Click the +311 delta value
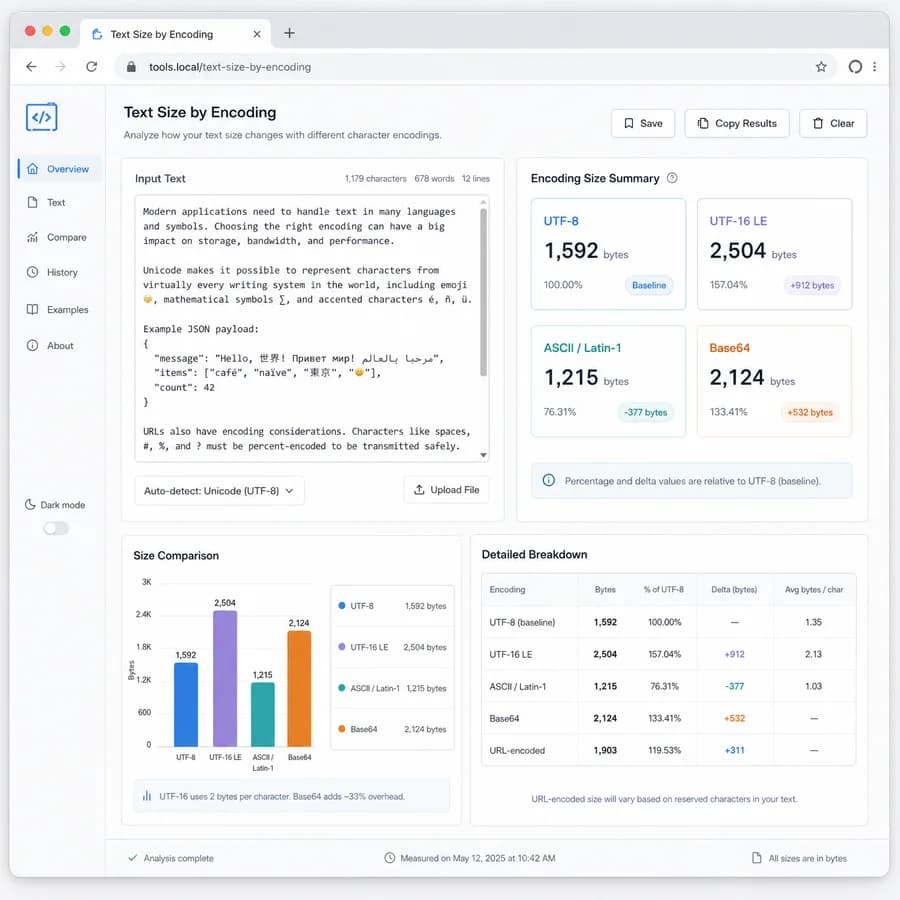Screen dimensions: 900x900 pos(735,750)
